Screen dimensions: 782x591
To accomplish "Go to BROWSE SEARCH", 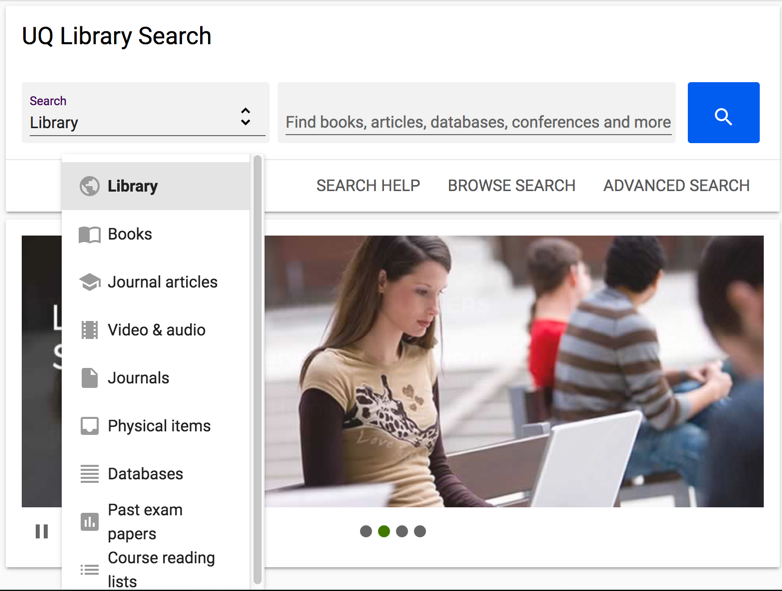I will [511, 185].
